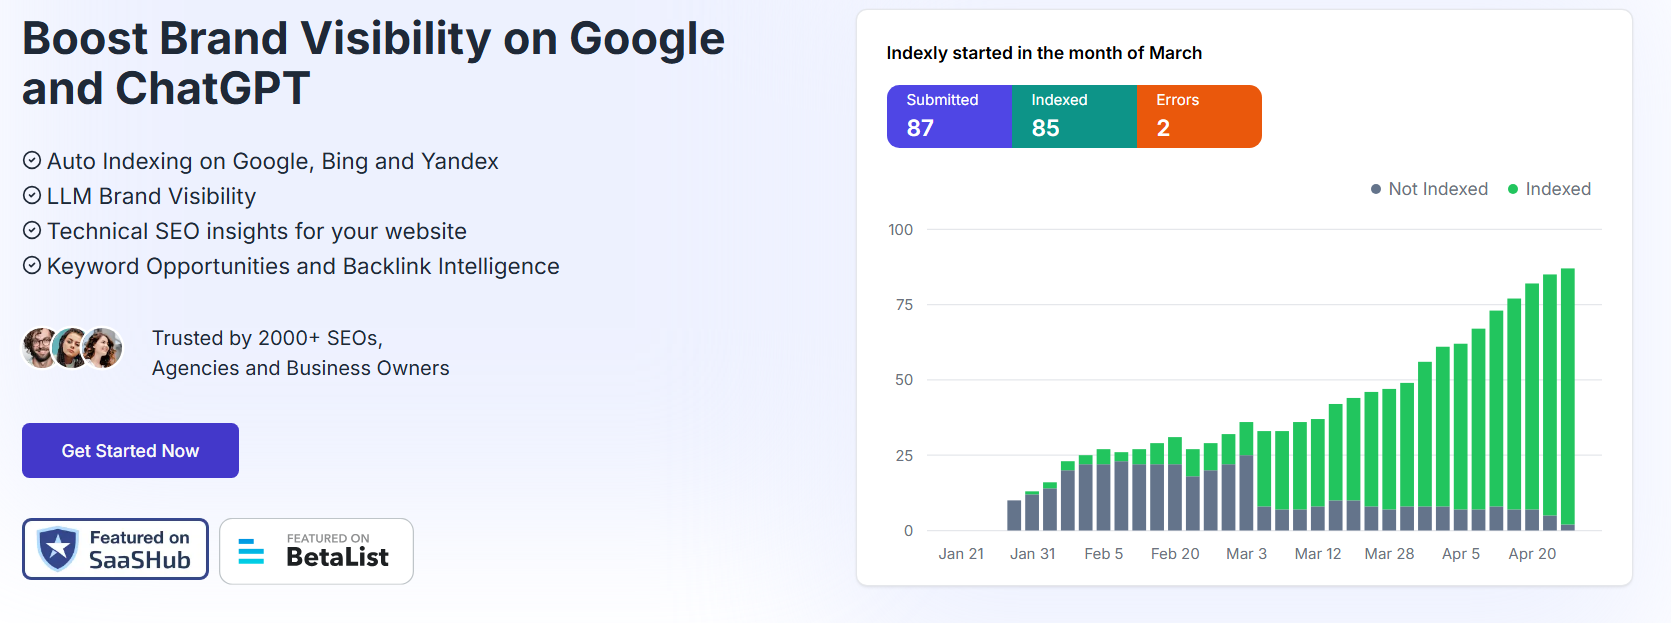Click the tallest green bar at chart end

tap(1568, 396)
